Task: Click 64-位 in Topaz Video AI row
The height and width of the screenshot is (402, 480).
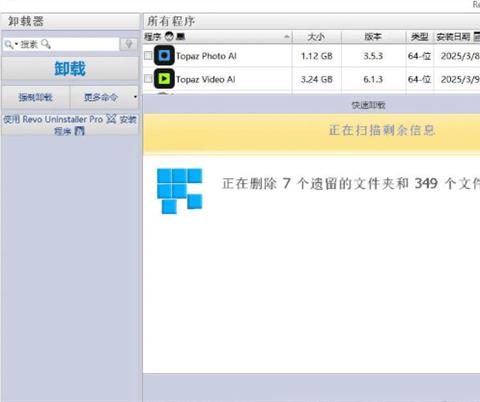Action: (419, 79)
